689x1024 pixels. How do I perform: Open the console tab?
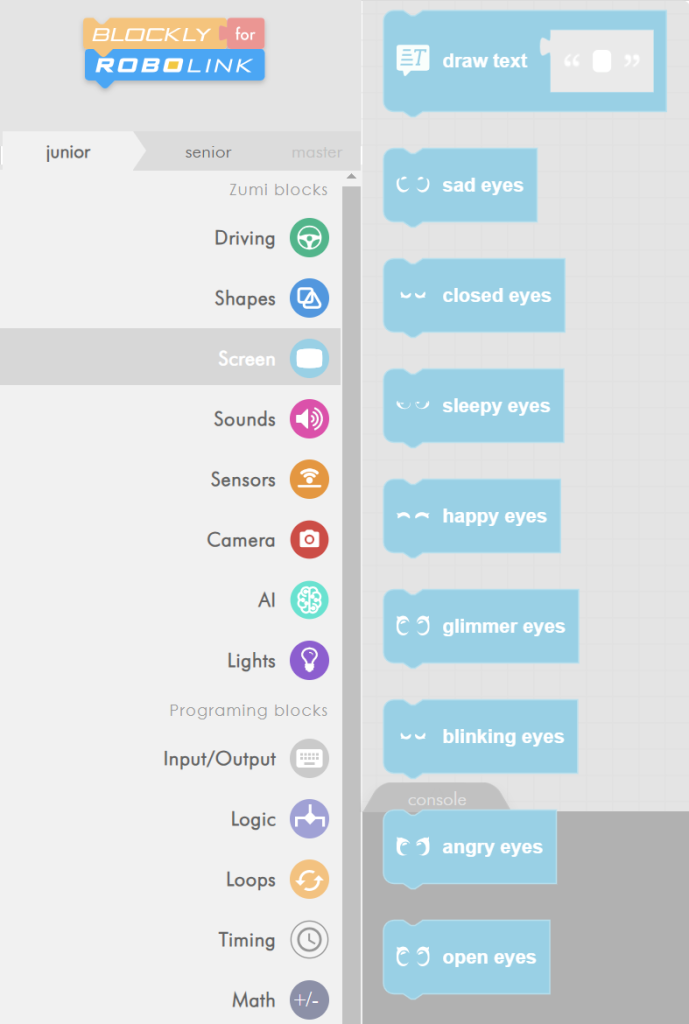[437, 799]
